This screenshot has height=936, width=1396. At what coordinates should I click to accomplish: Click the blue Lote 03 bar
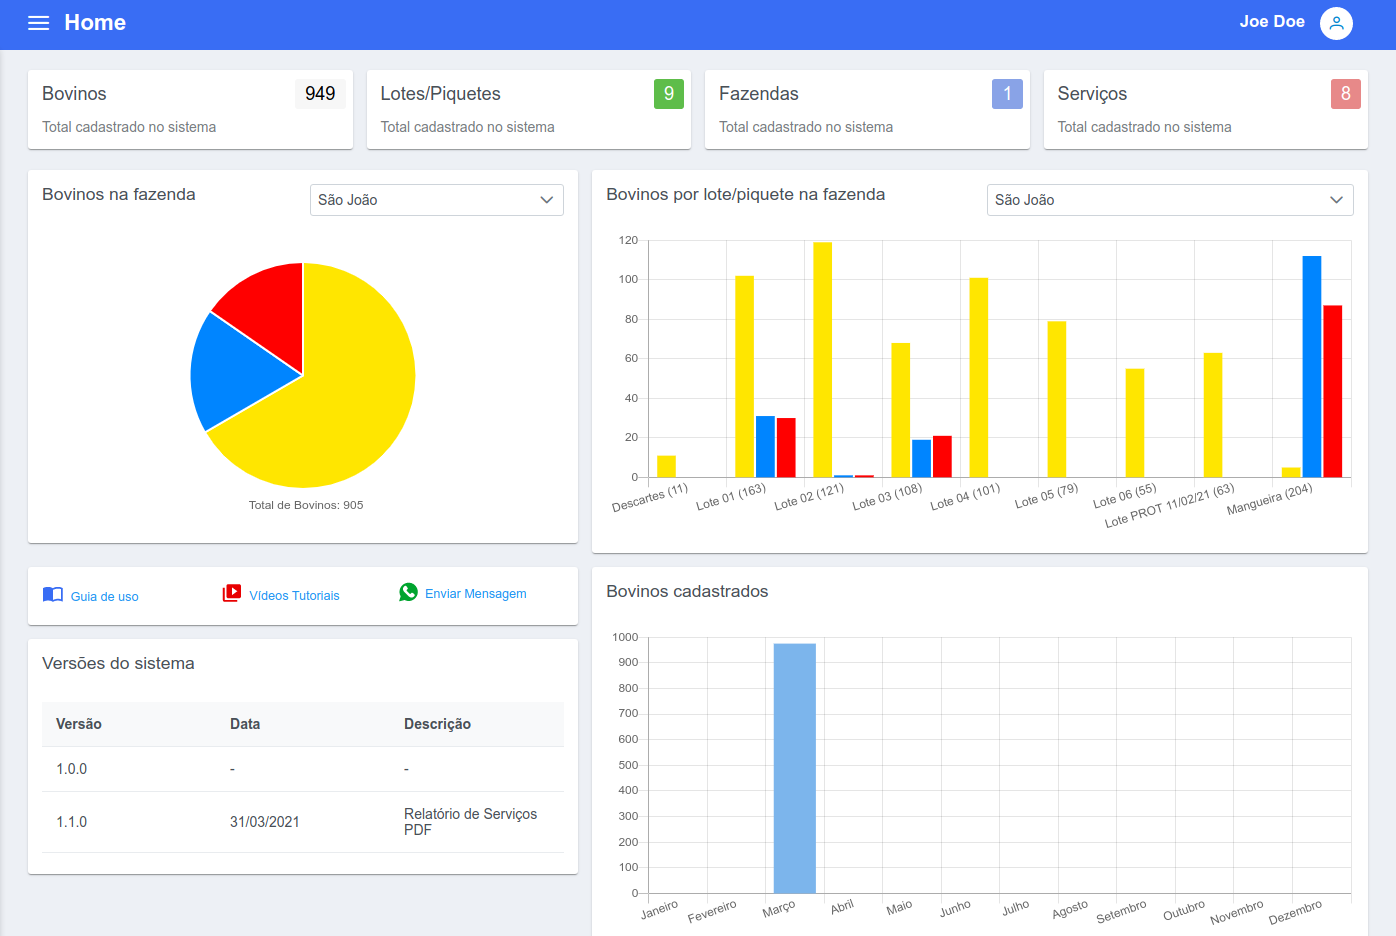coord(921,458)
